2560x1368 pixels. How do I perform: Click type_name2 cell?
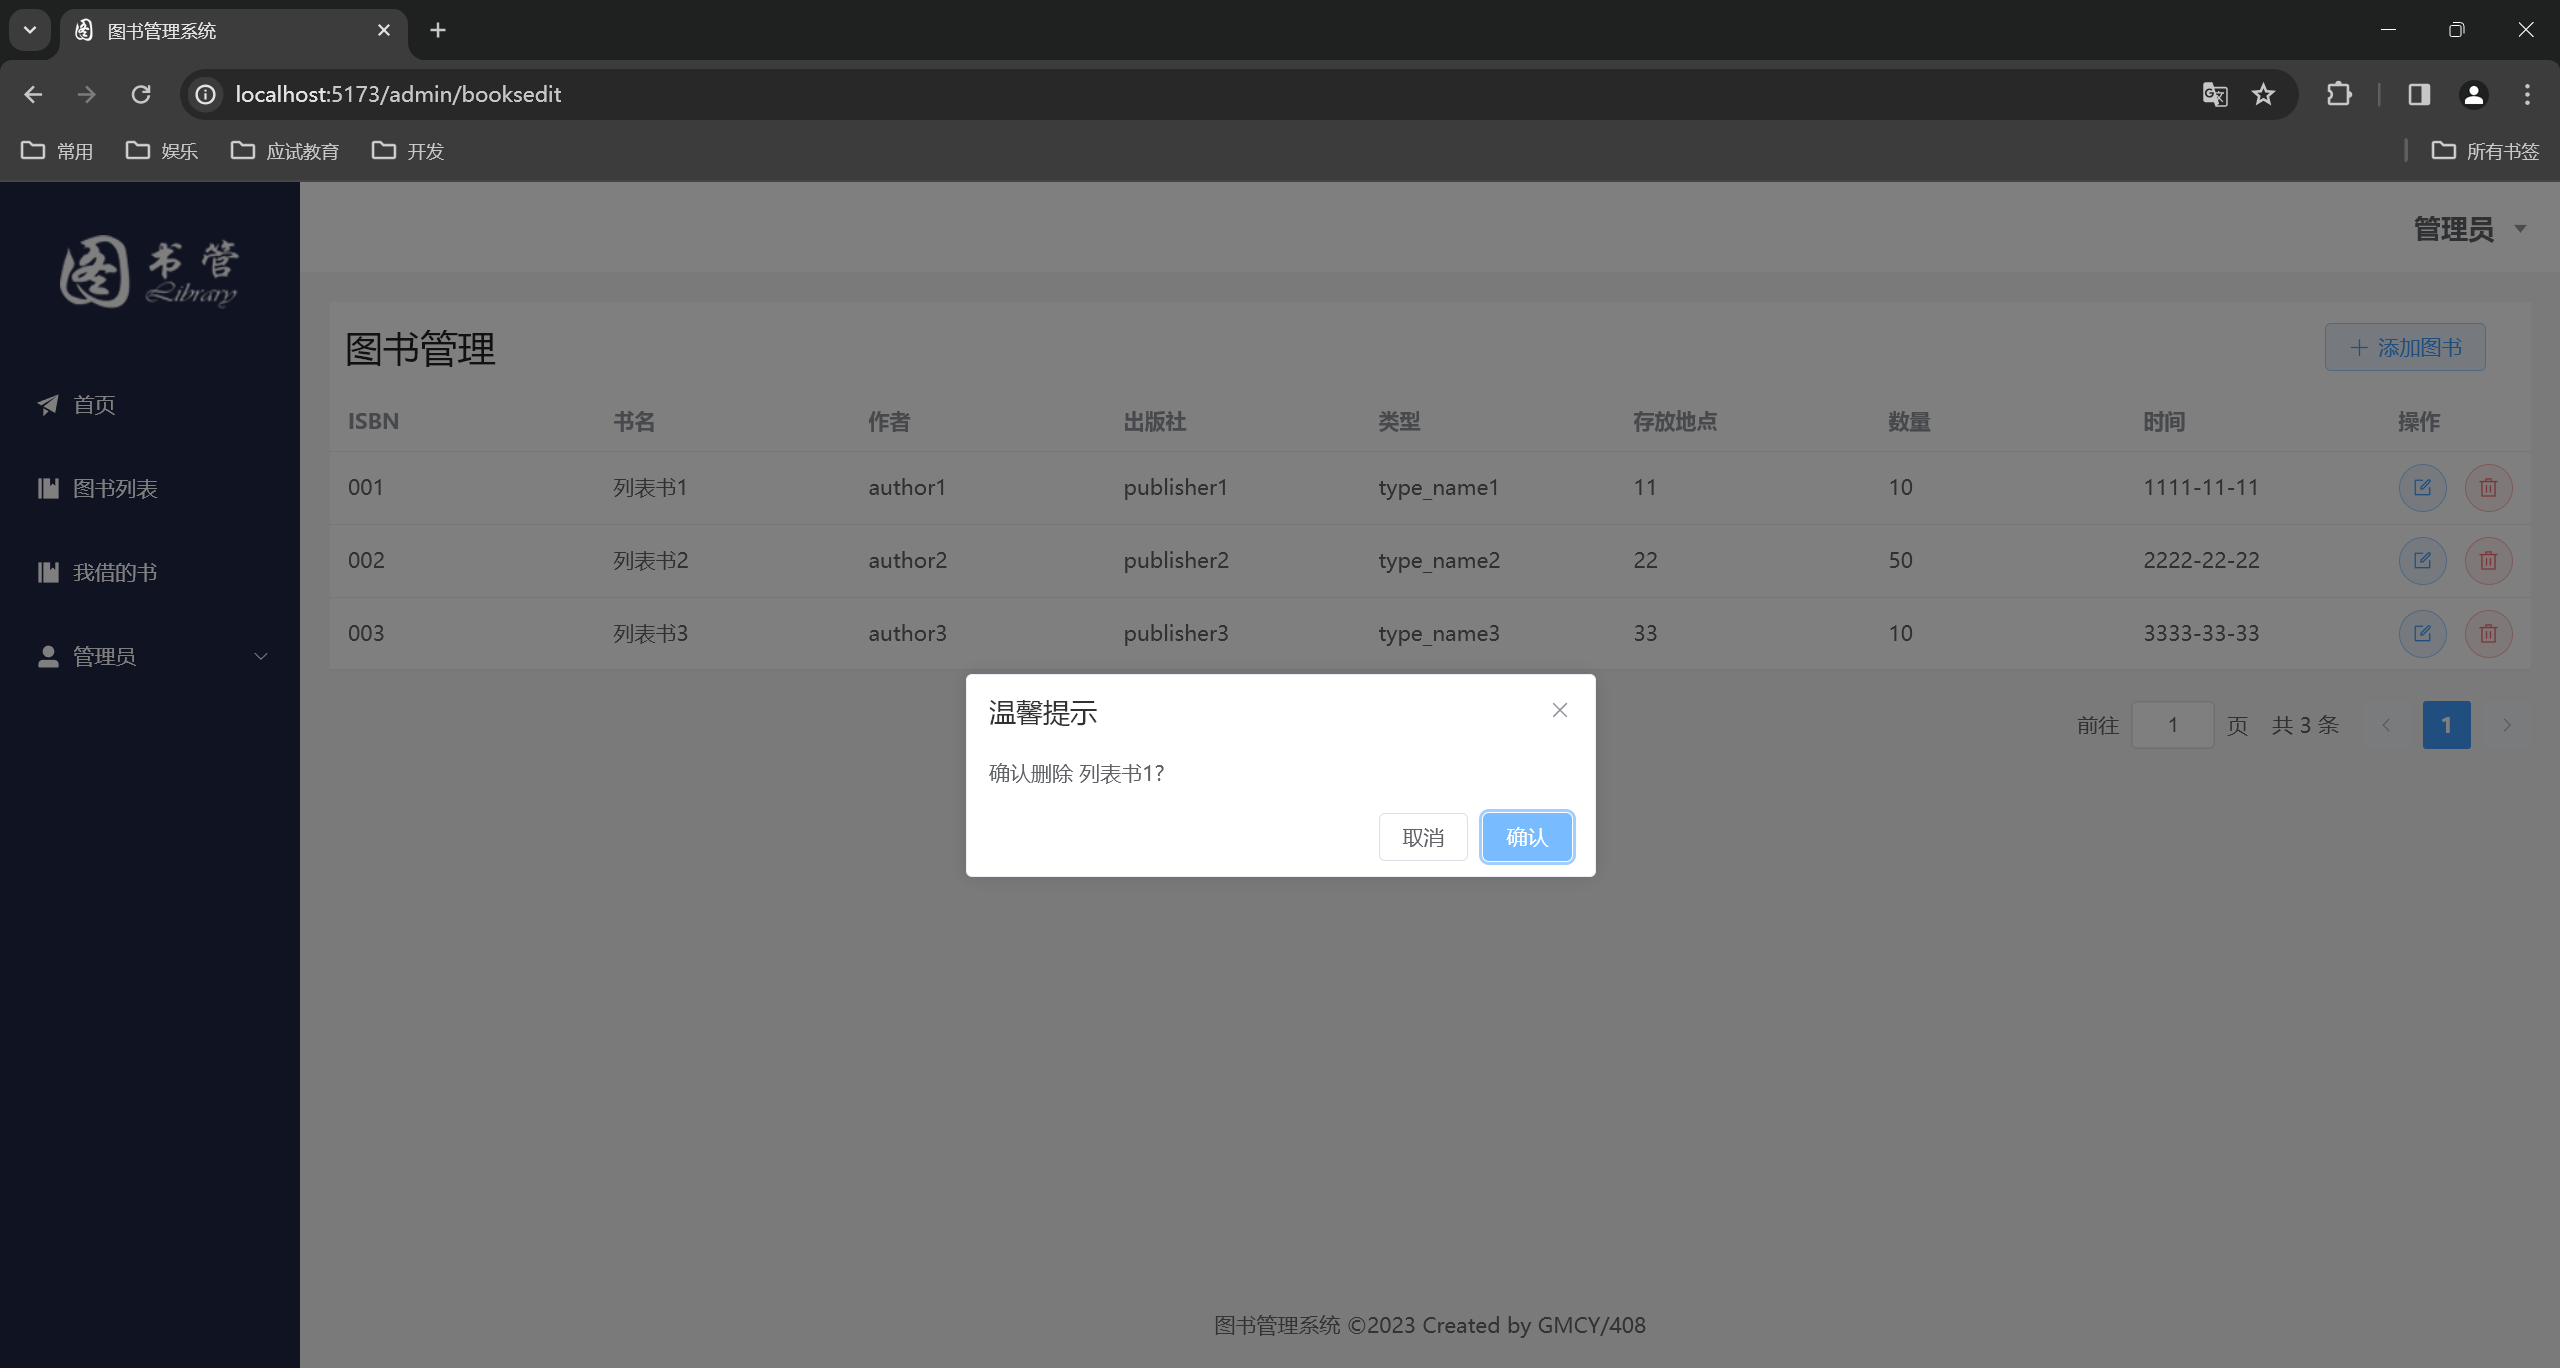(1439, 560)
